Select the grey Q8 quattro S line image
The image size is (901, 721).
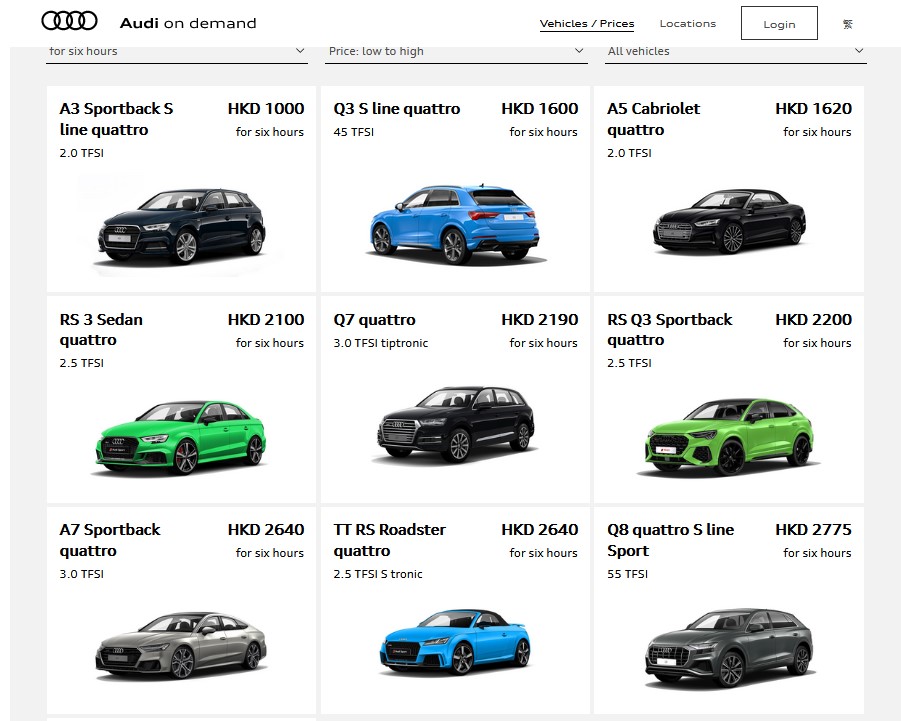click(x=730, y=648)
